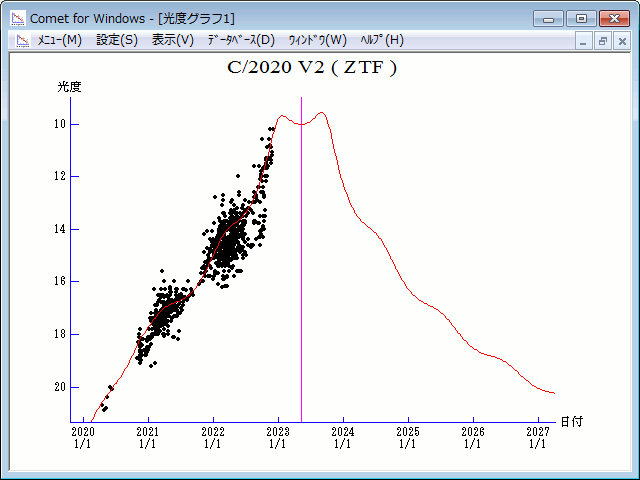This screenshot has width=640, height=480.
Task: Expand the 表示(V) view menu
Action: click(173, 40)
